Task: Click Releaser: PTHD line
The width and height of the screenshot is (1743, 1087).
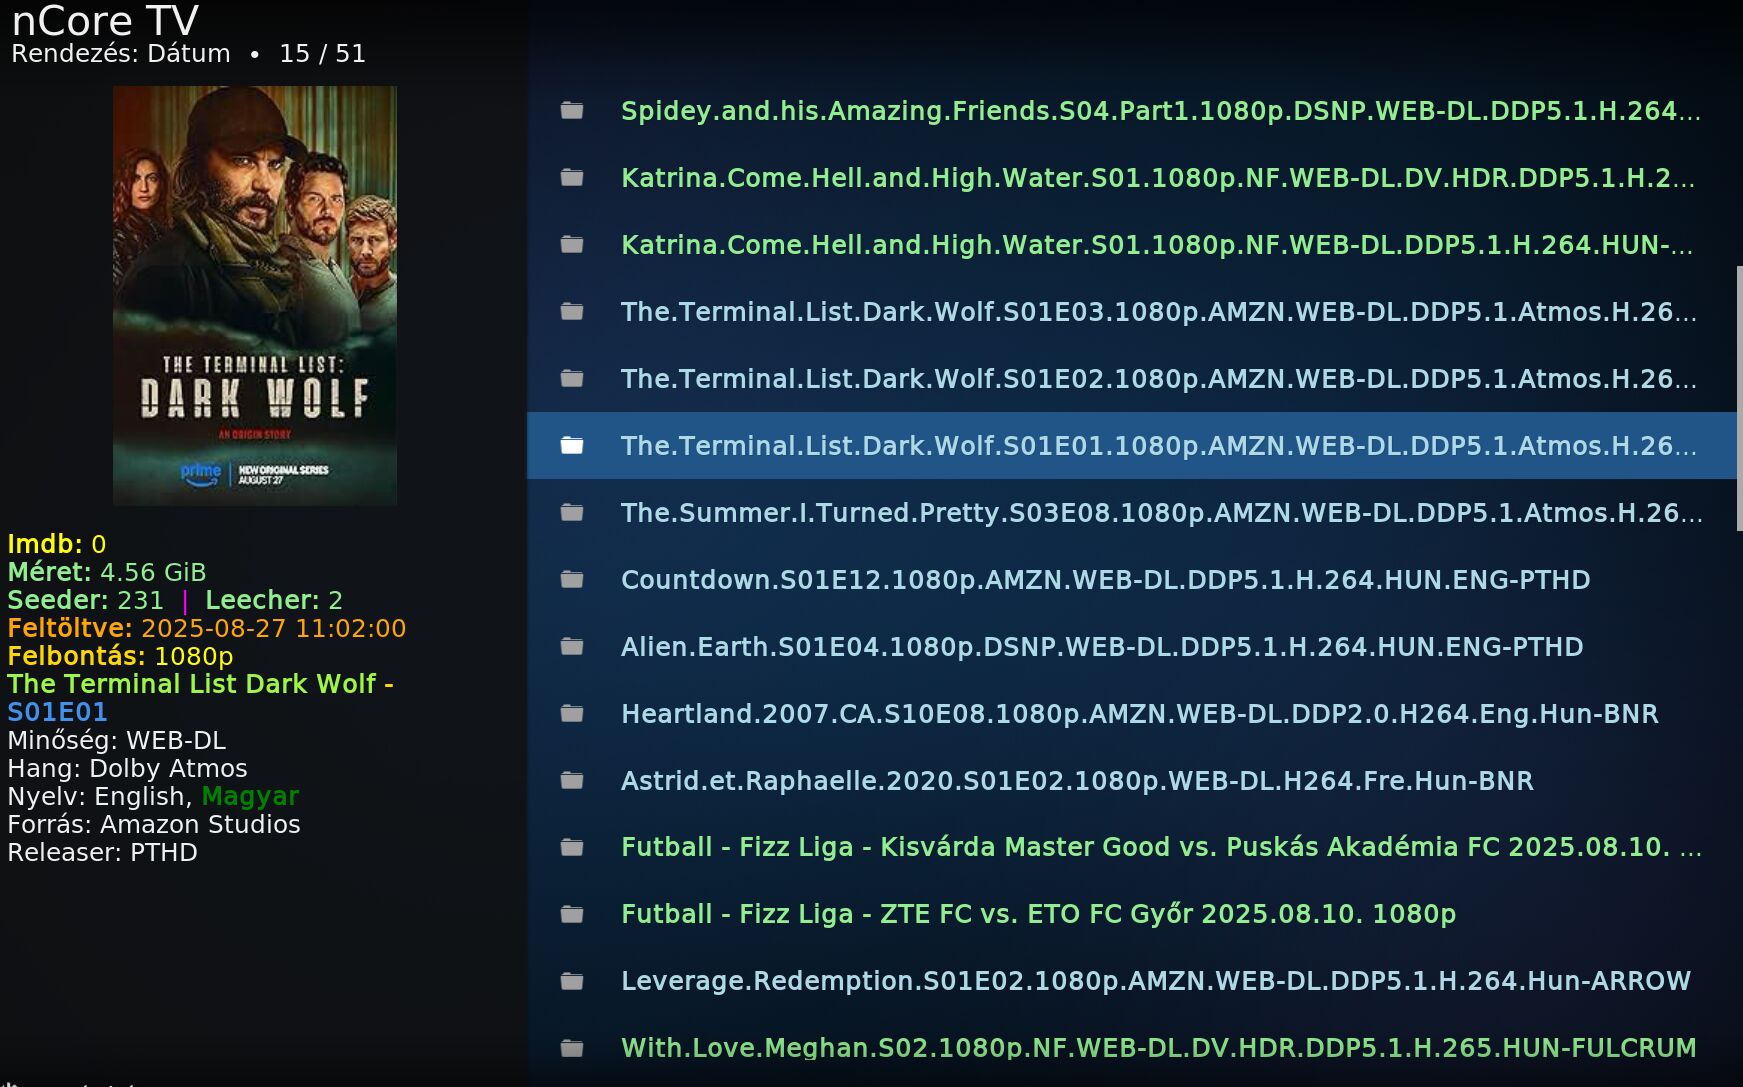Action: tap(102, 852)
